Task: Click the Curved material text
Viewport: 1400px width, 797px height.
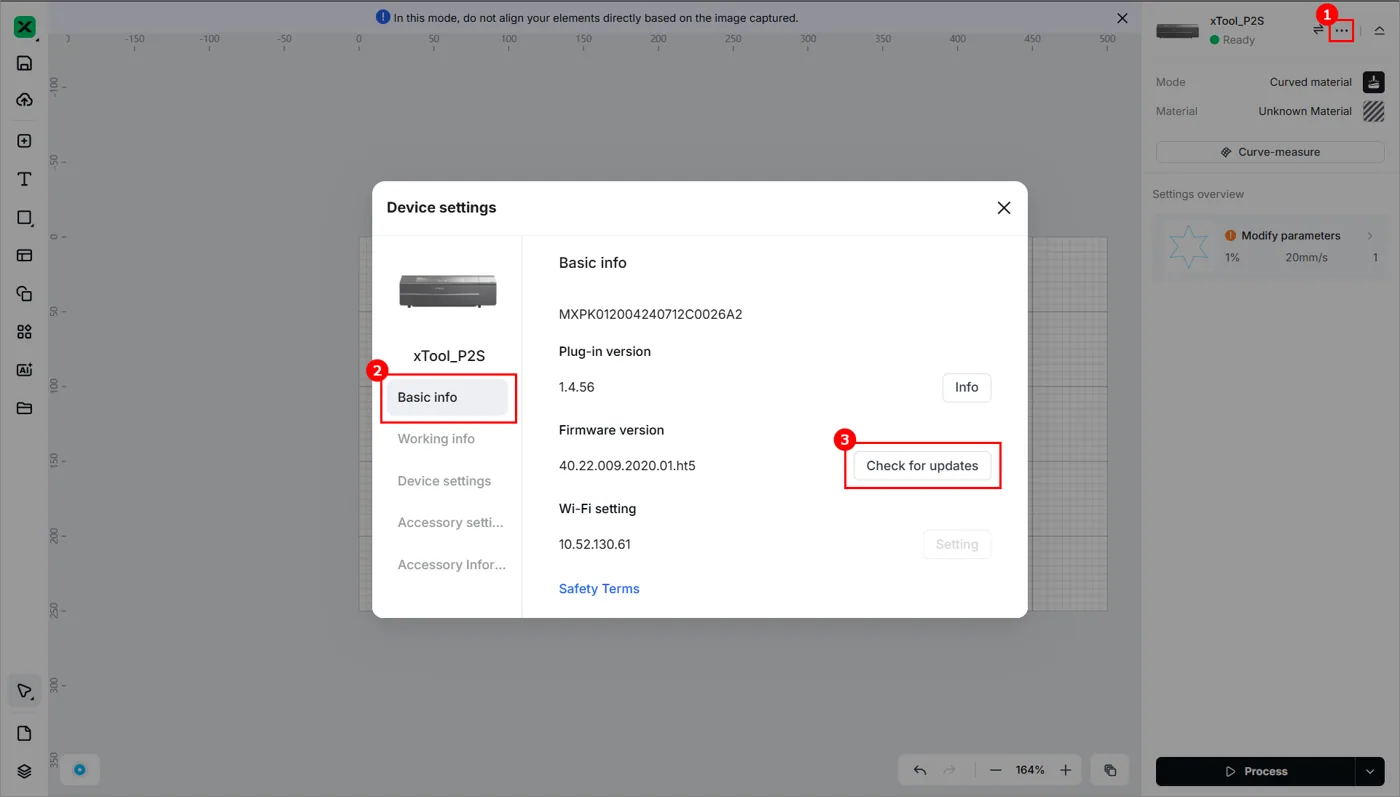Action: pyautogui.click(x=1311, y=82)
